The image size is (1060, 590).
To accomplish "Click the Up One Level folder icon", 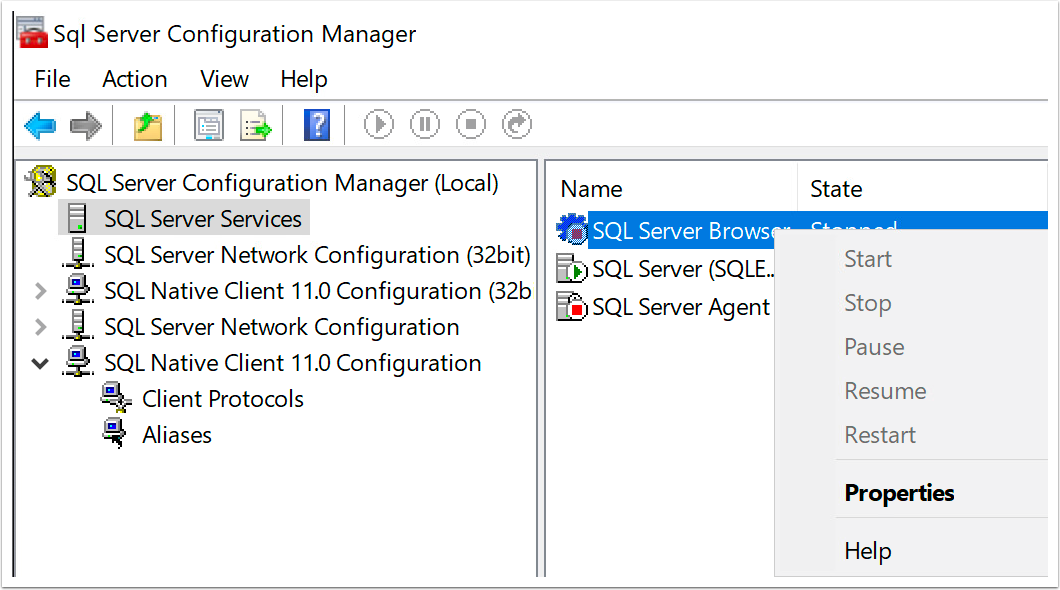I will click(148, 125).
